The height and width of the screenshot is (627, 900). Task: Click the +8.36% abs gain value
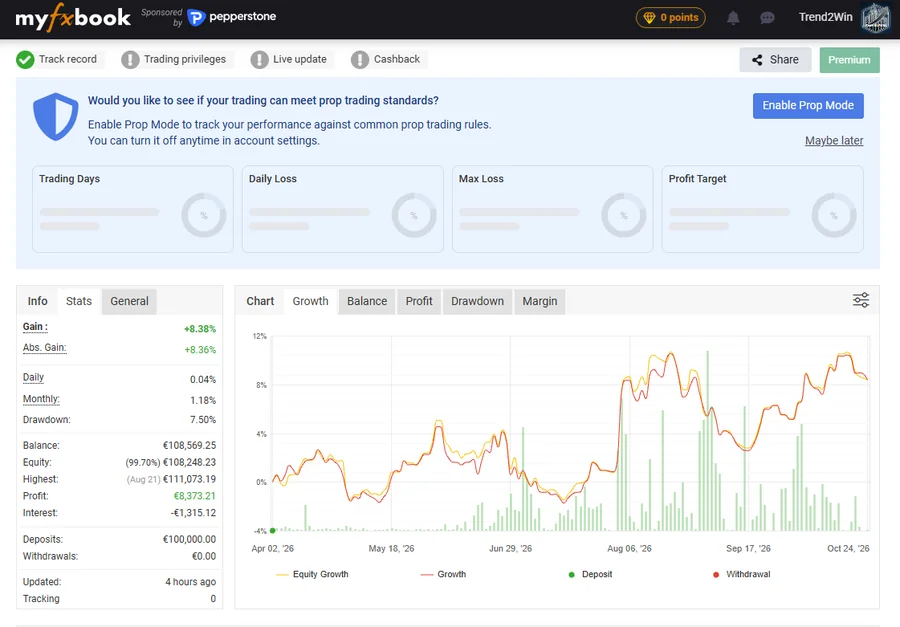click(200, 350)
